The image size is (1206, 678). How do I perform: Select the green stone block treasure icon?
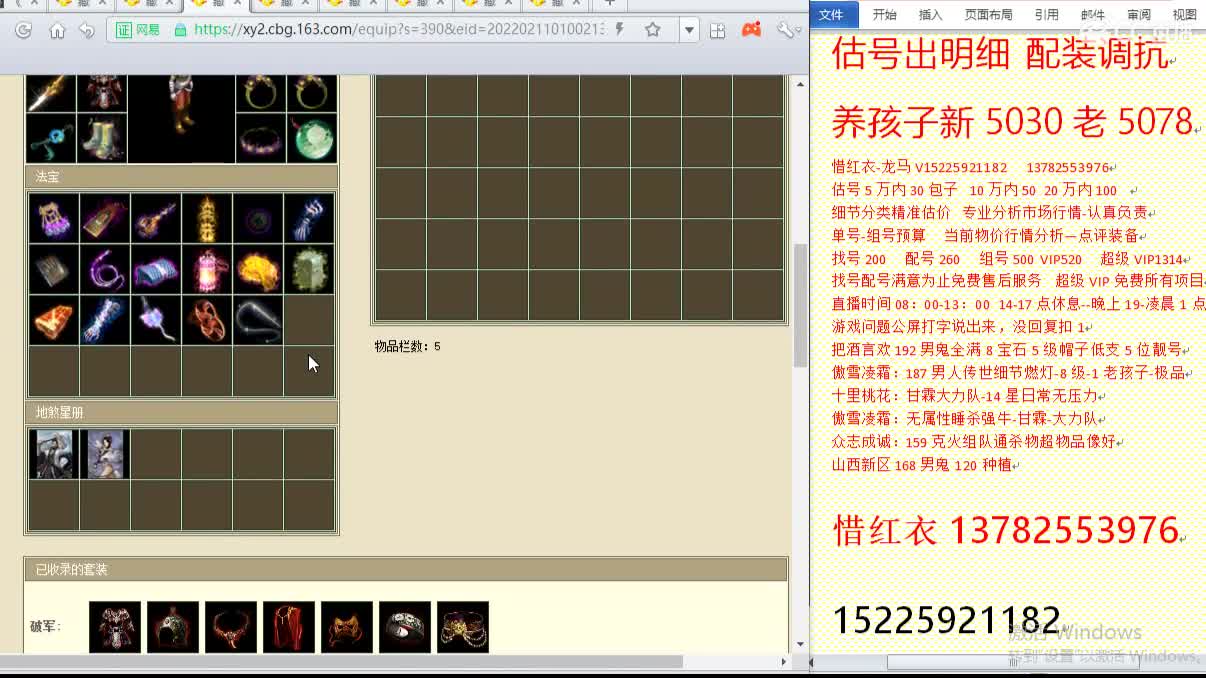pyautogui.click(x=309, y=269)
